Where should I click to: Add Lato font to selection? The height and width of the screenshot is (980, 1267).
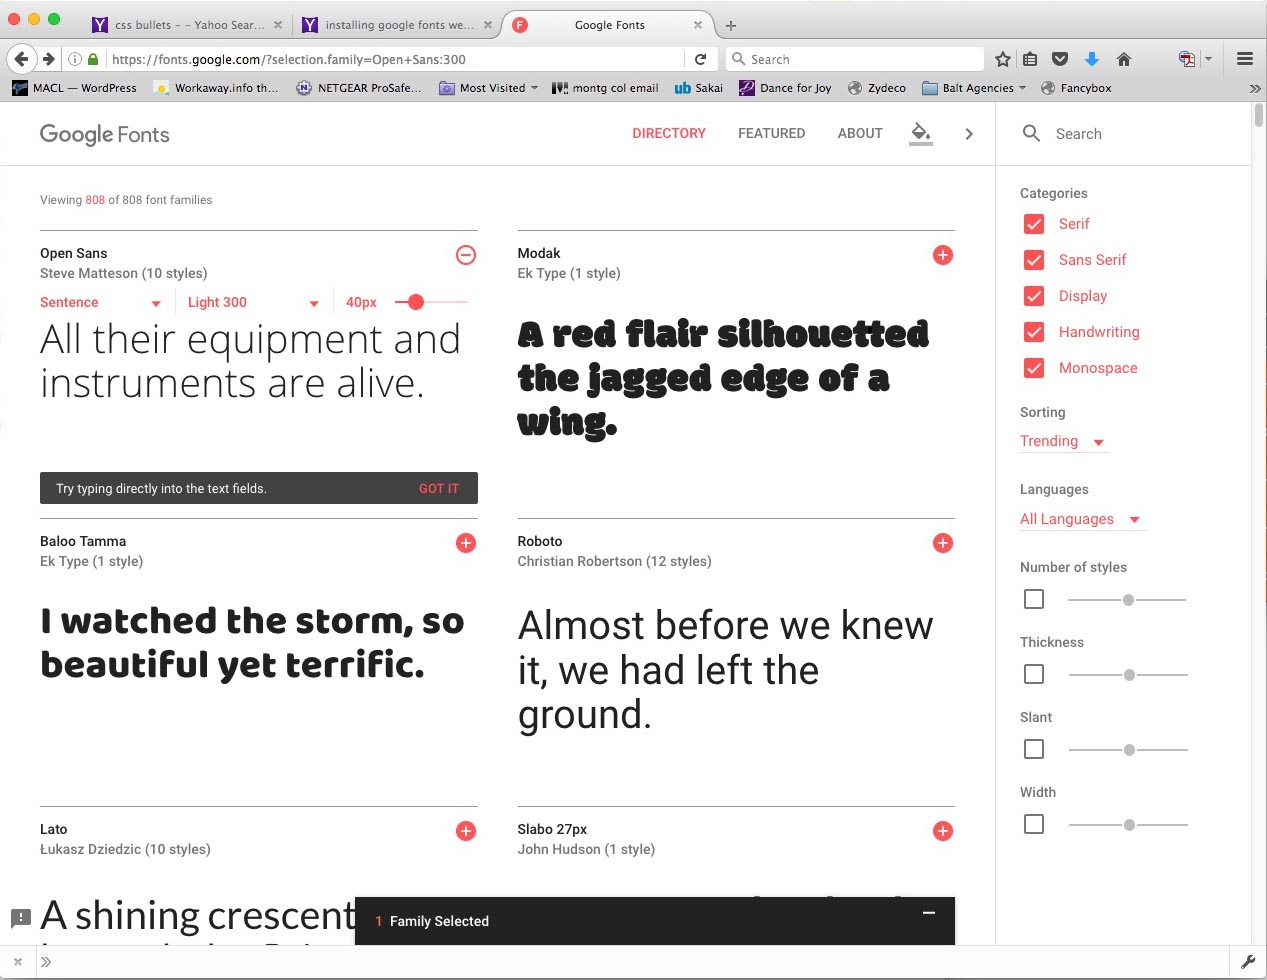click(x=466, y=831)
